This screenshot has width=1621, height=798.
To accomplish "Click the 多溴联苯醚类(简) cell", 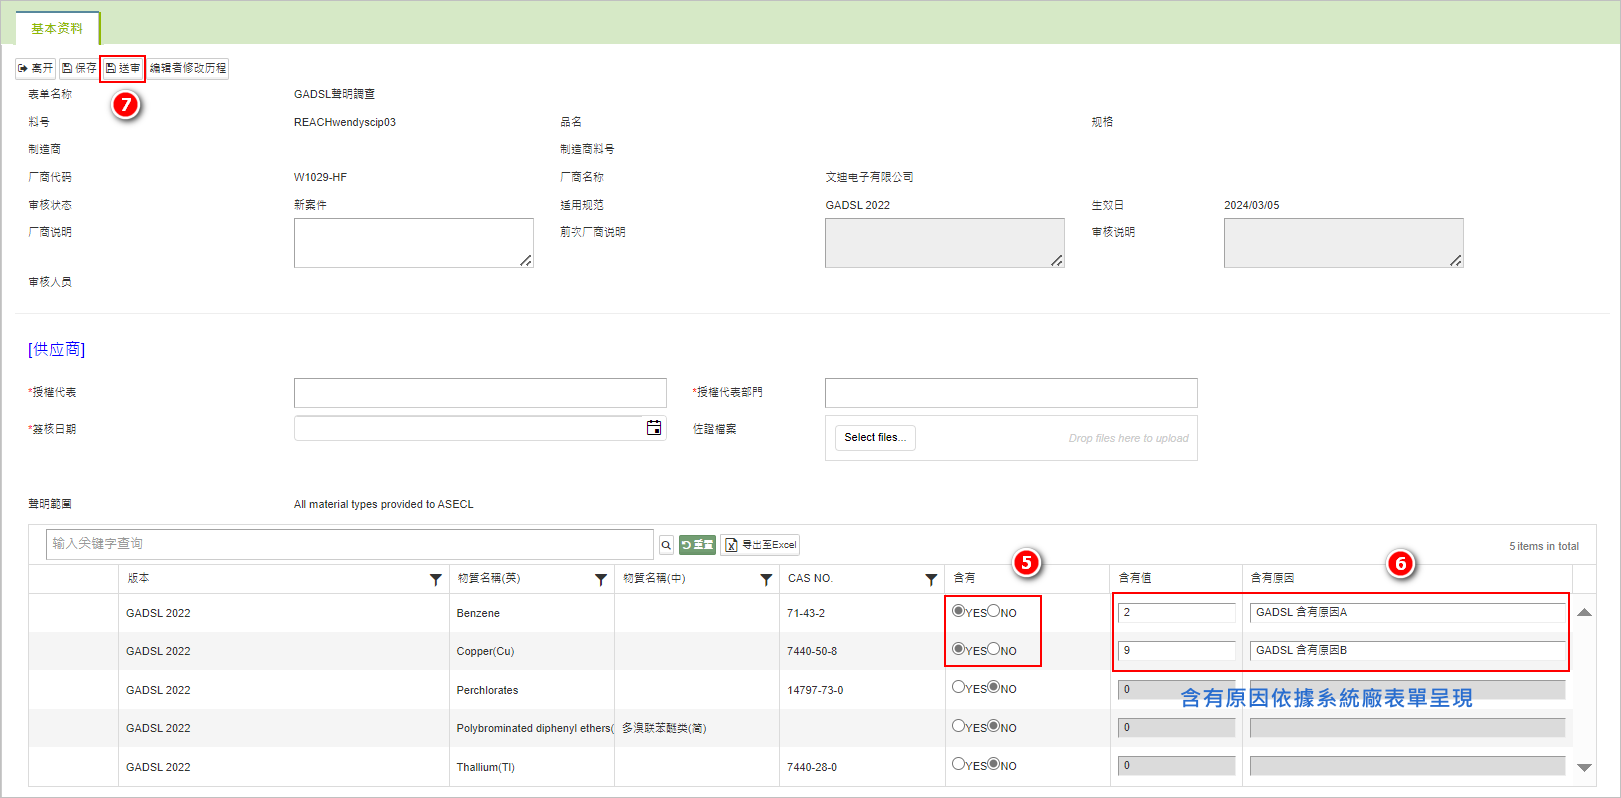I will [664, 728].
